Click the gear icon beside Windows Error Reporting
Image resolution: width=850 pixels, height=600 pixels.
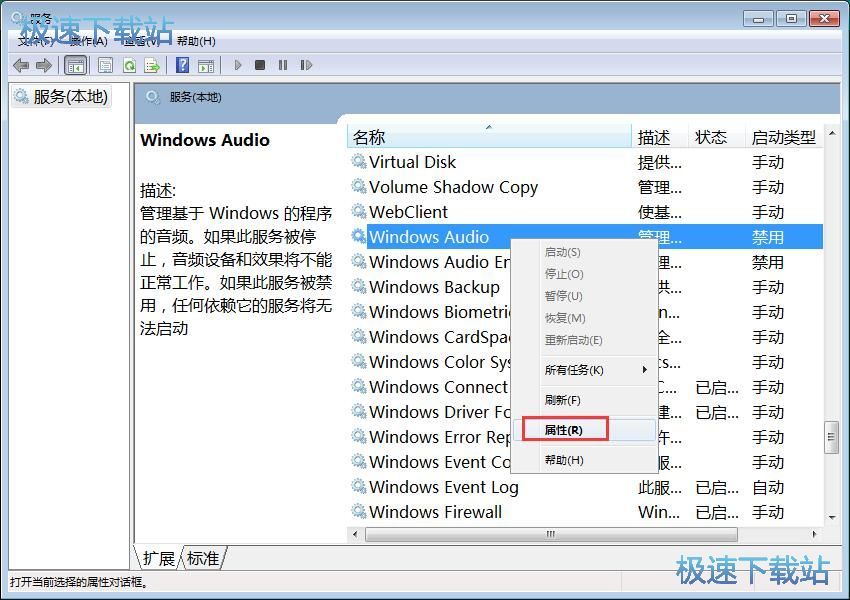pos(359,436)
